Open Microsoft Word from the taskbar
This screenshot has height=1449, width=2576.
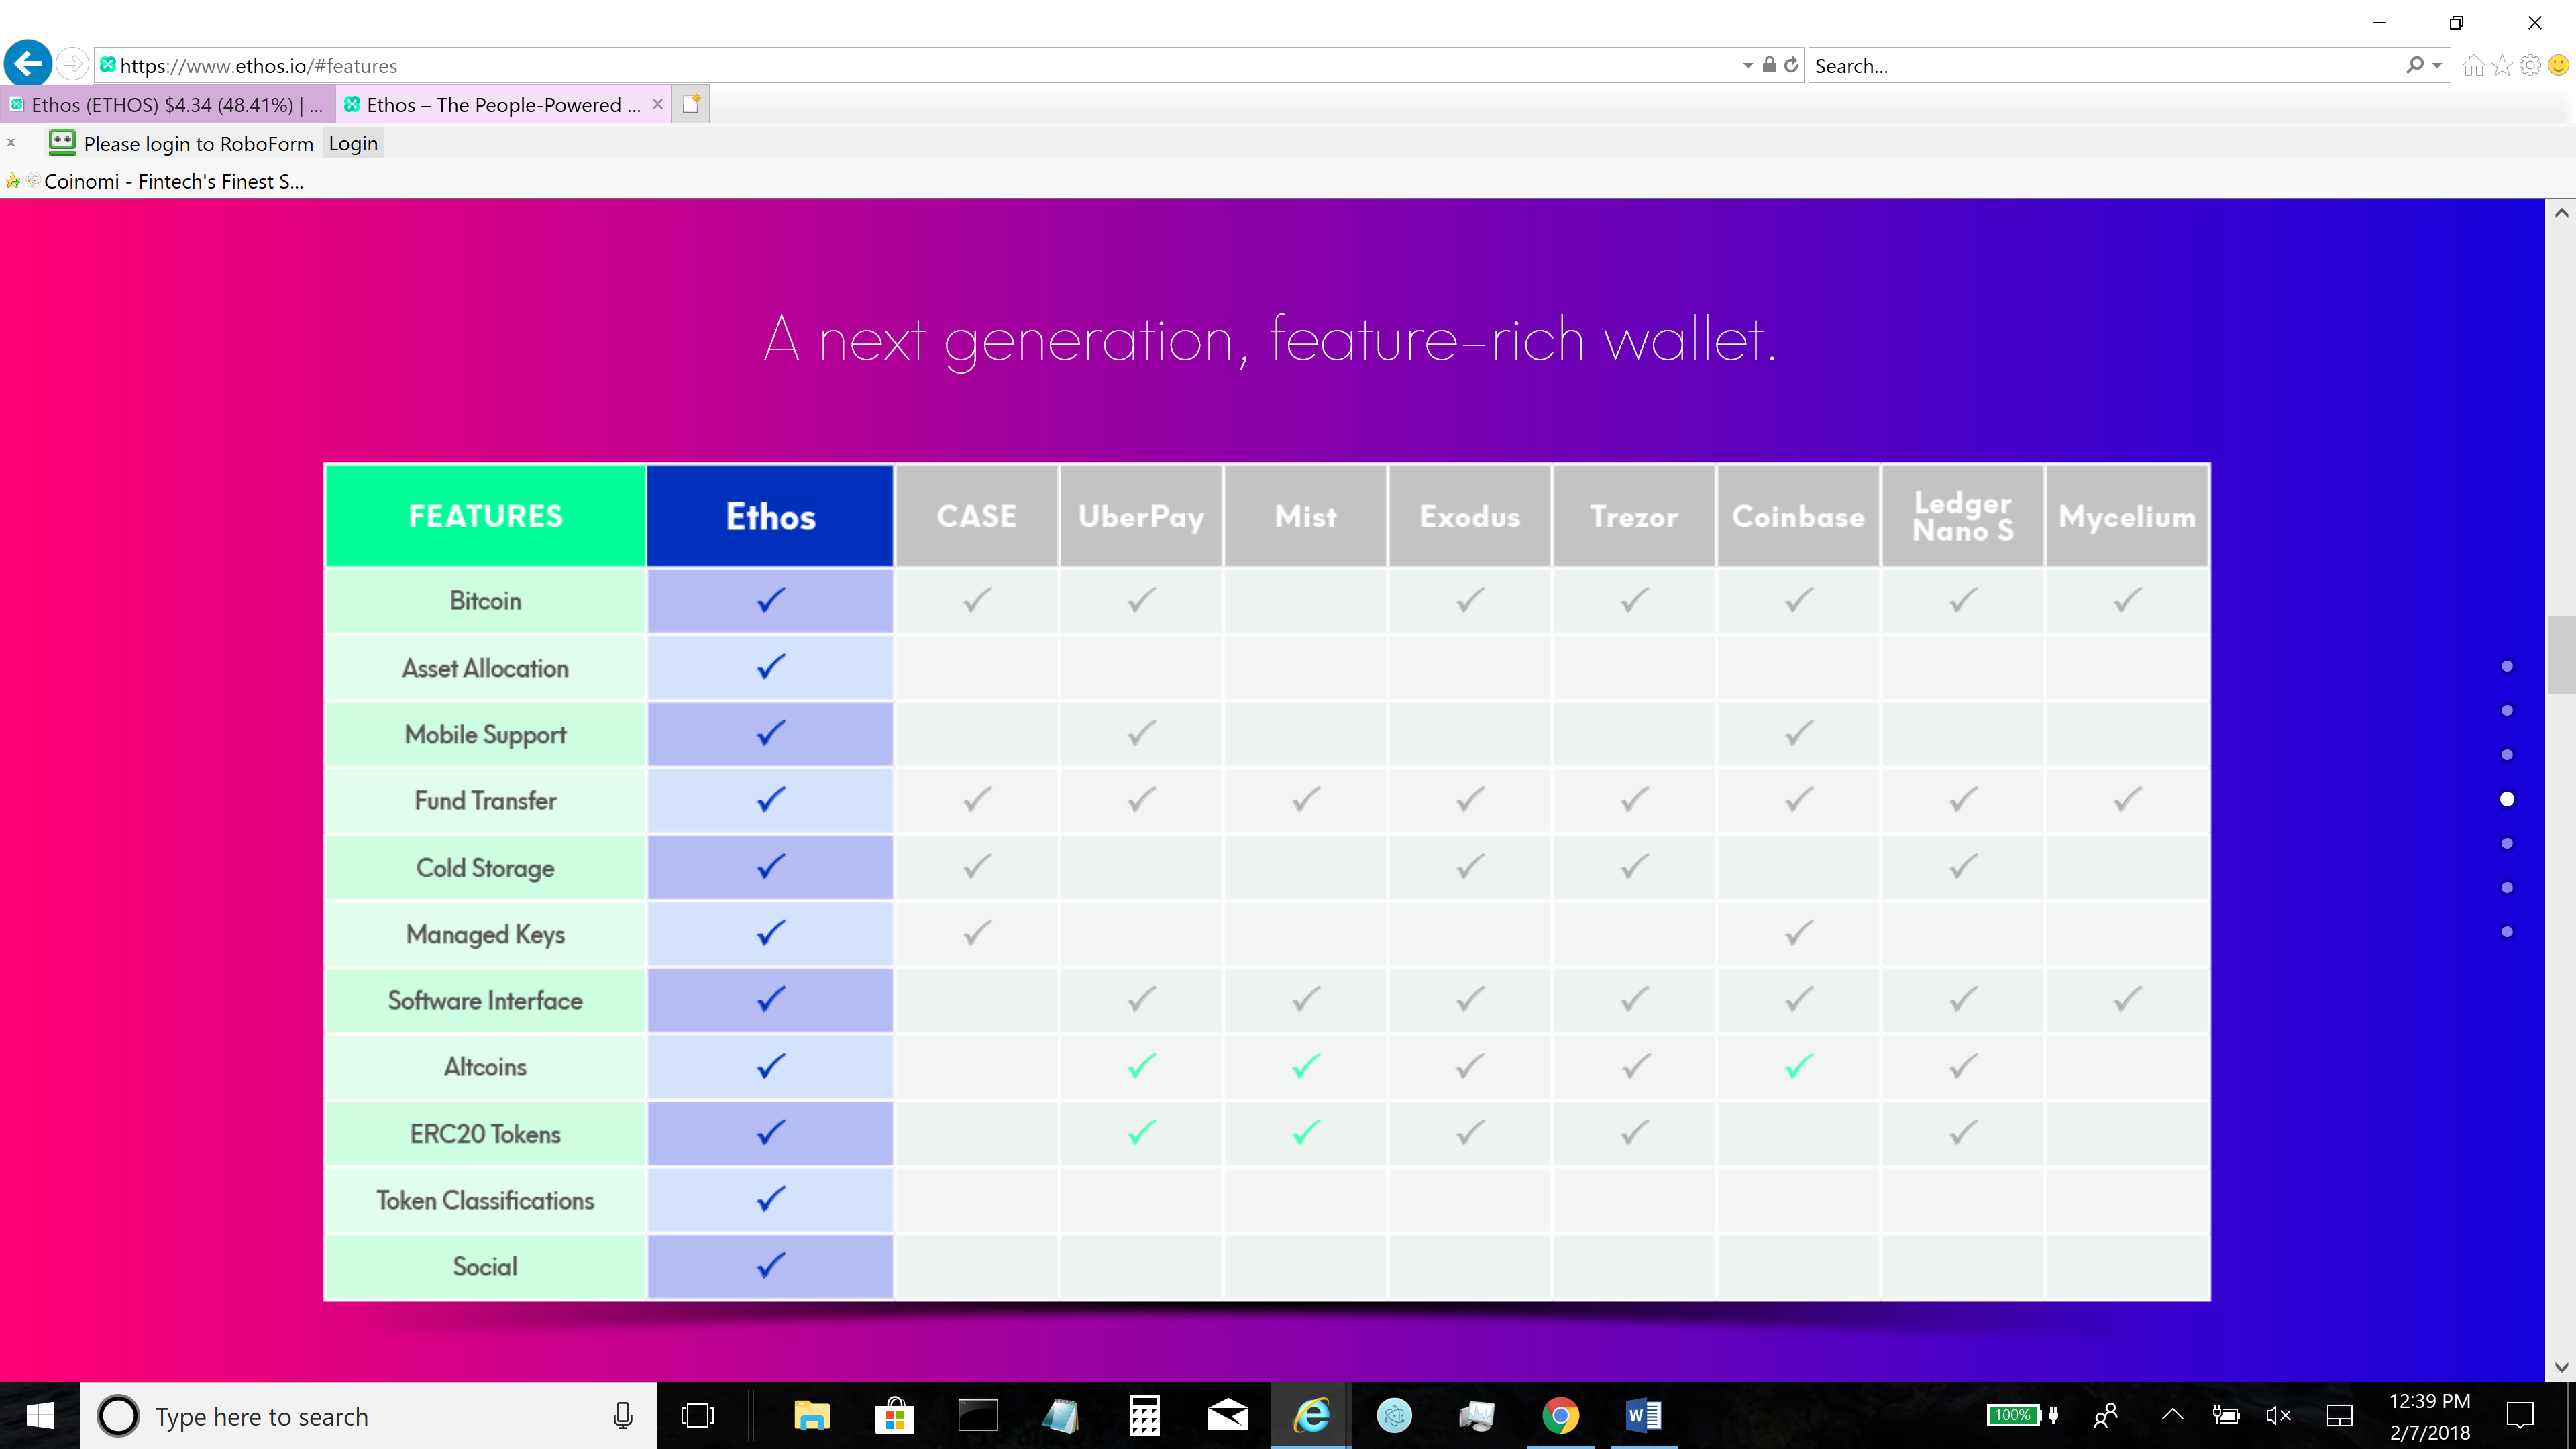pyautogui.click(x=1643, y=1415)
